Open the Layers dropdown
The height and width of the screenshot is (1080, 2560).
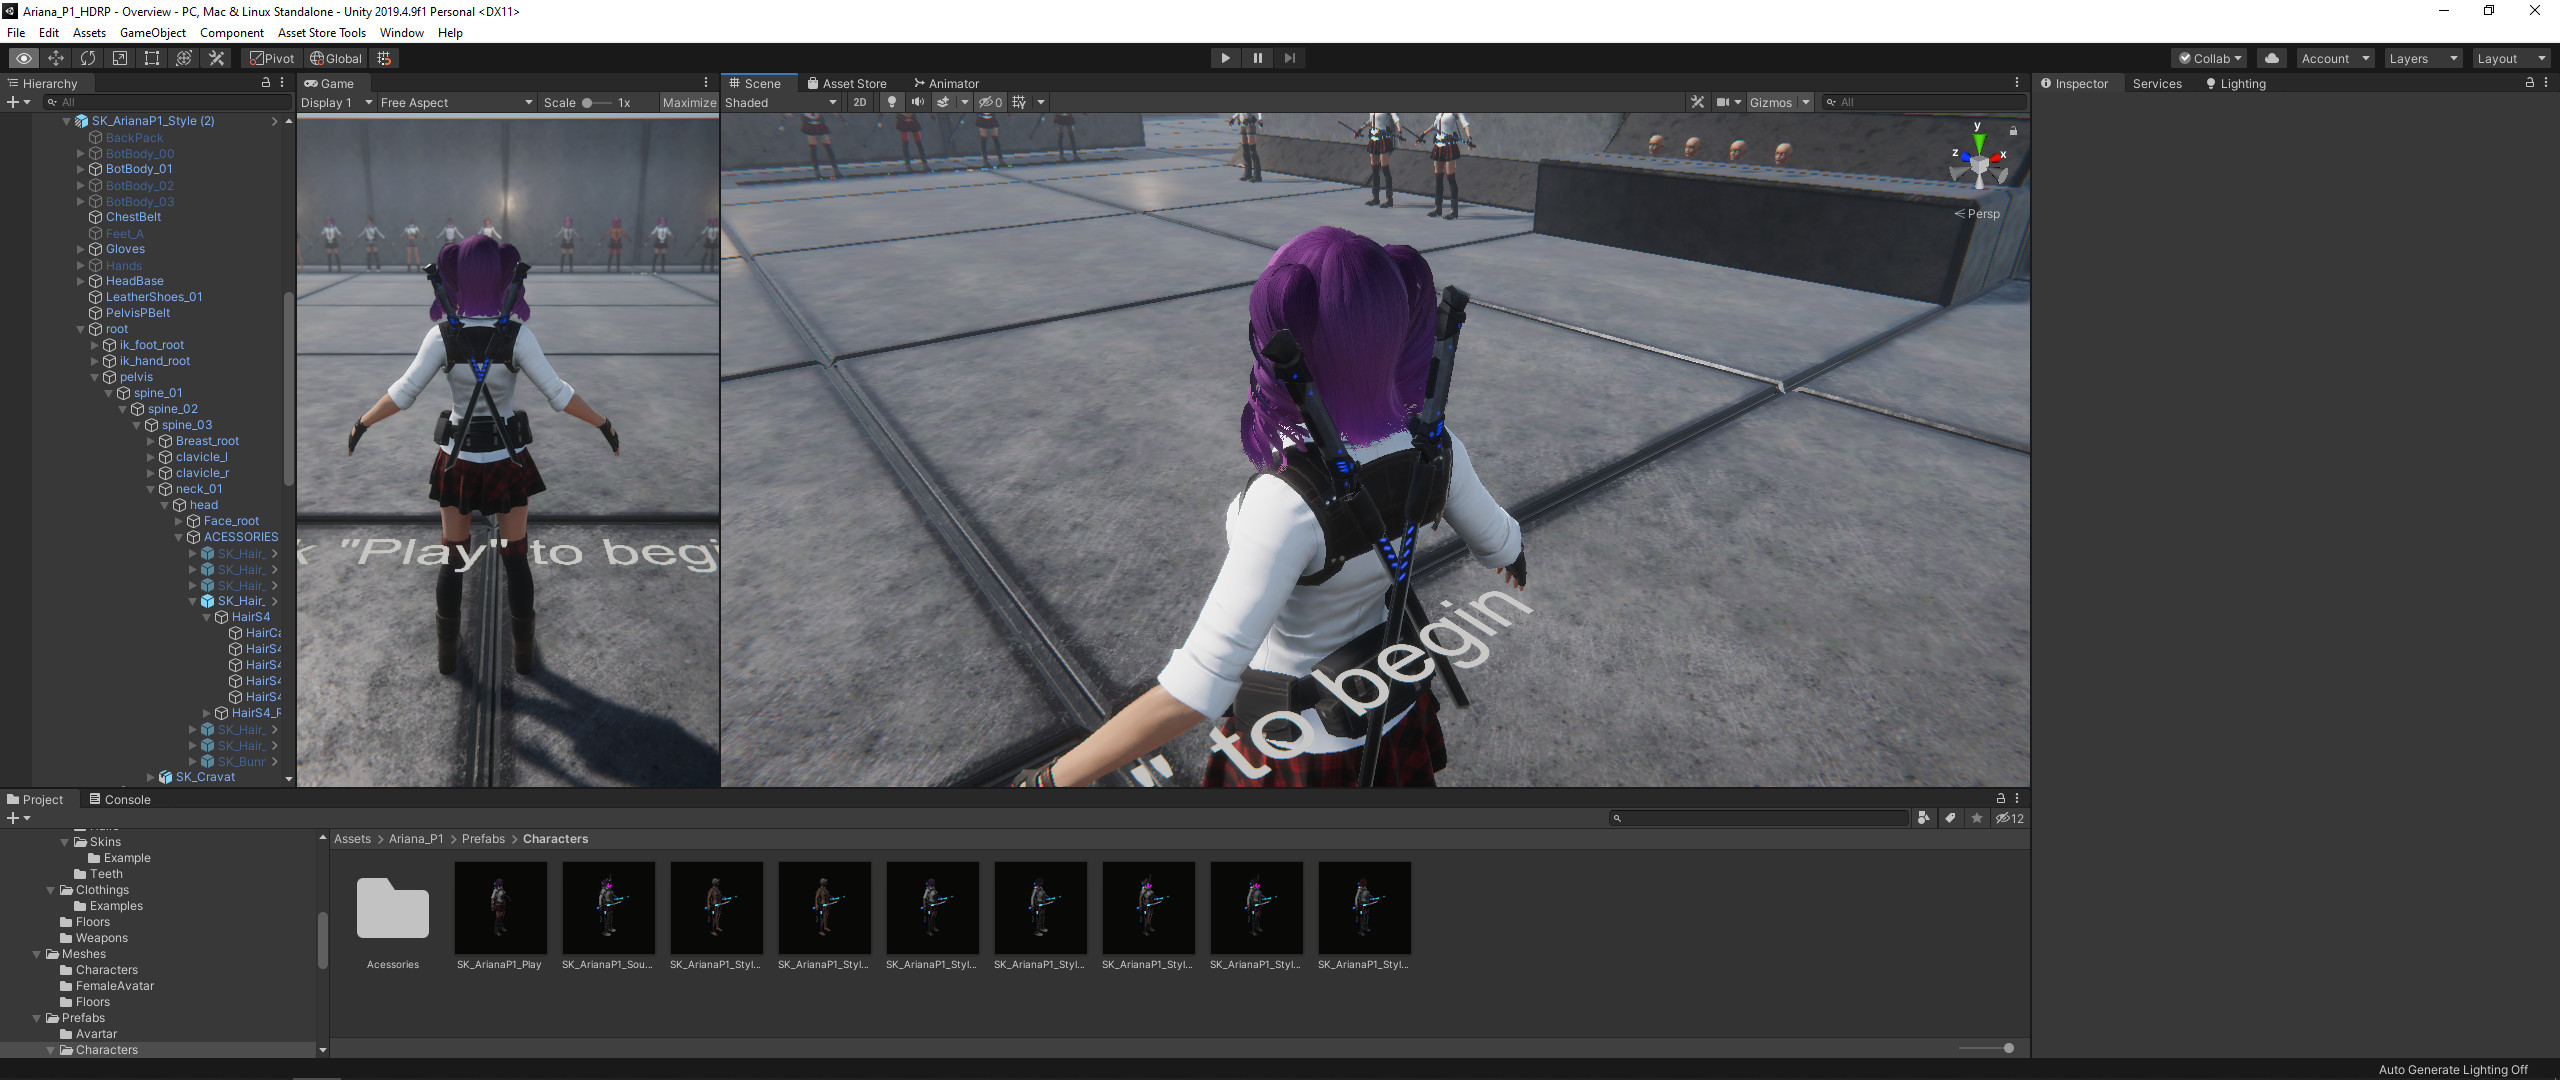tap(2423, 58)
